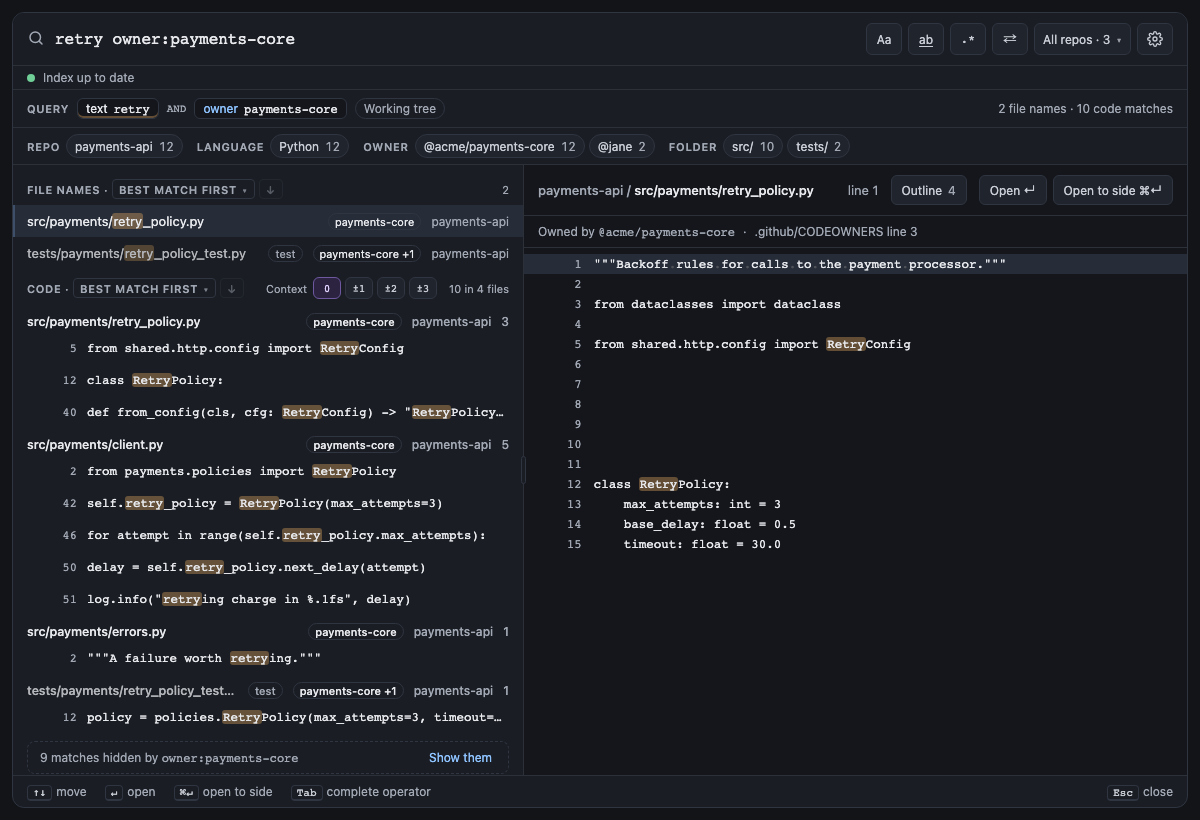The image size is (1200, 820).
Task: Click Esc close hint
Action: [1140, 792]
